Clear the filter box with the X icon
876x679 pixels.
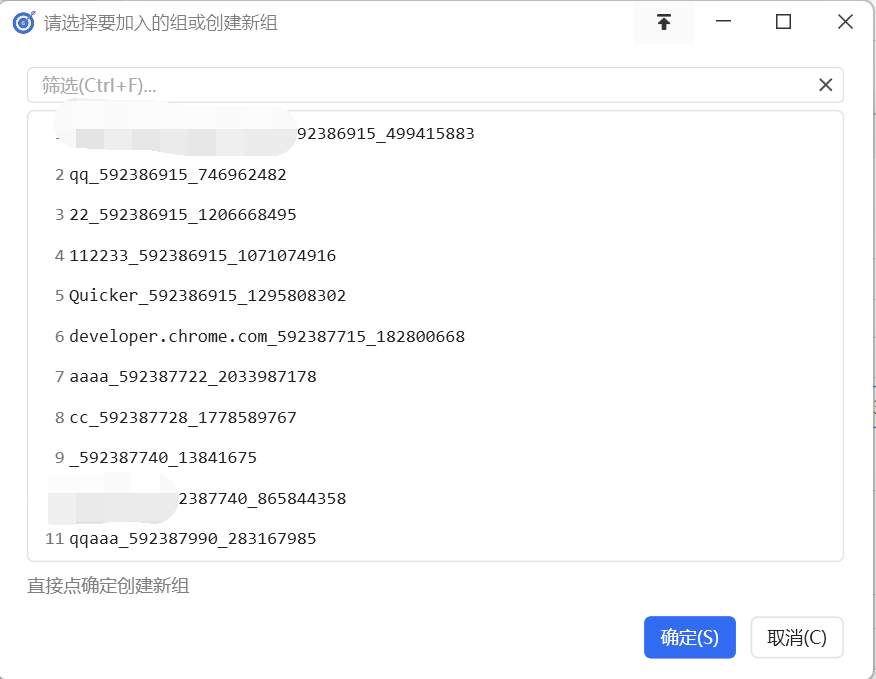tap(826, 85)
